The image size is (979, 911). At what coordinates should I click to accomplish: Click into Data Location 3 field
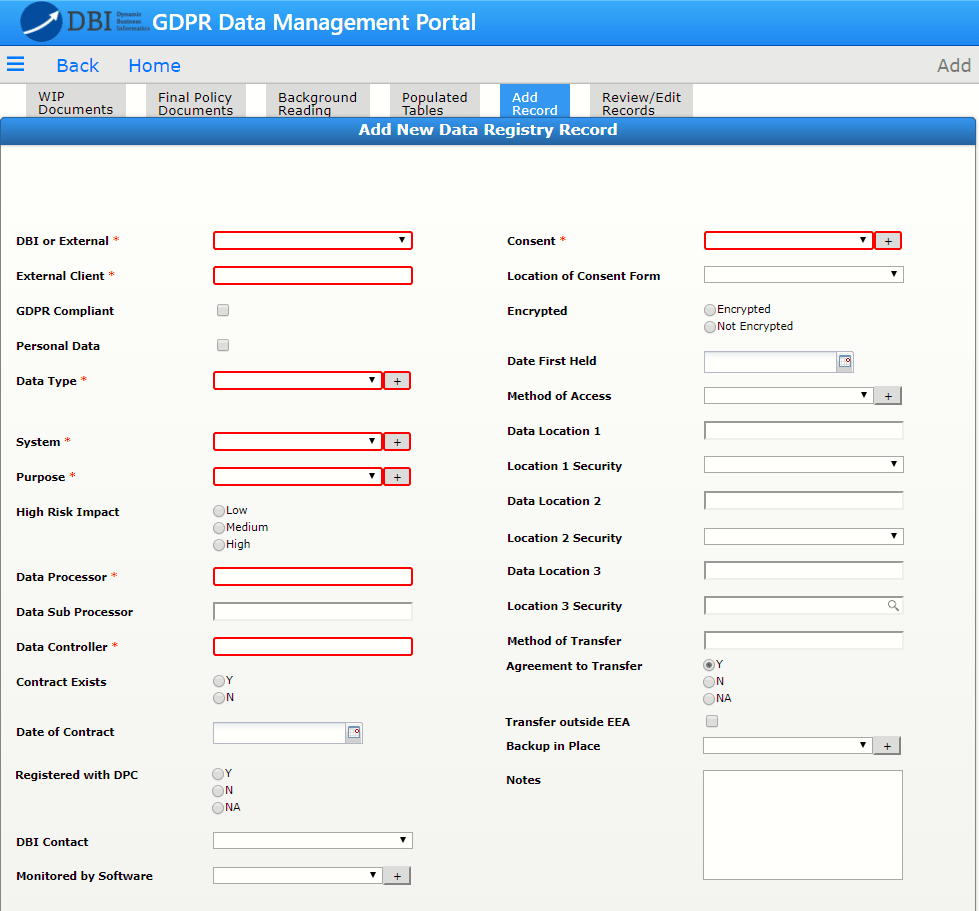coord(804,570)
